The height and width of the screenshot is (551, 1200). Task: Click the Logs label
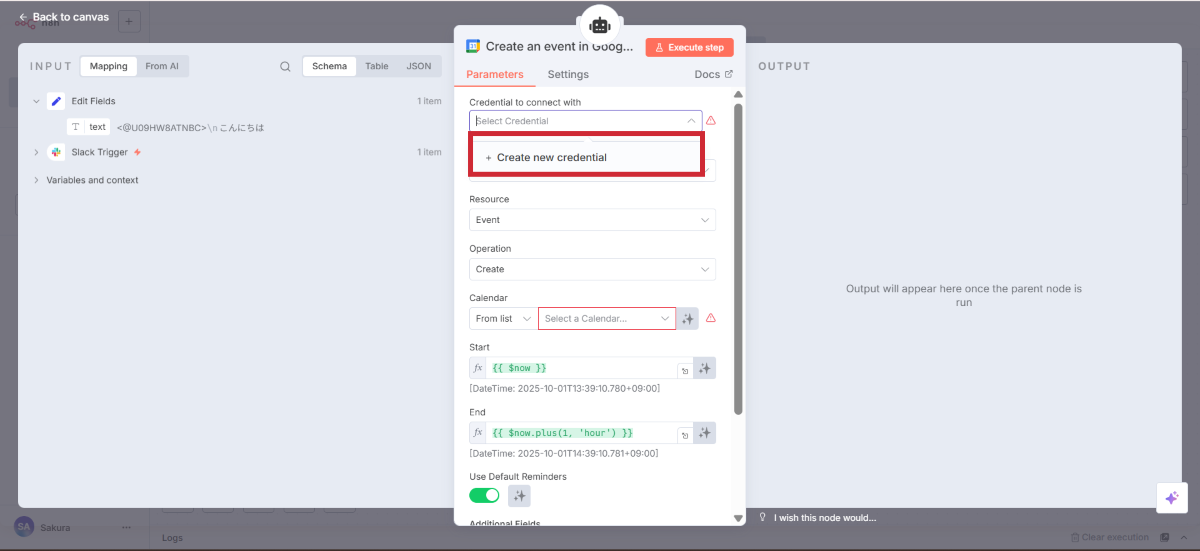tap(172, 538)
